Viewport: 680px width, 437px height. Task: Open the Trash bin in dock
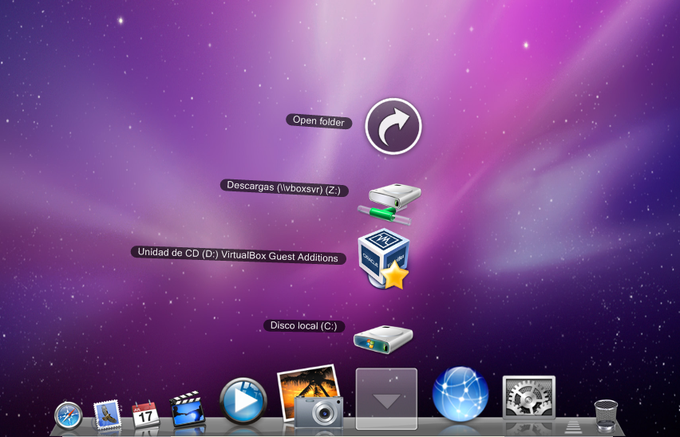[606, 415]
